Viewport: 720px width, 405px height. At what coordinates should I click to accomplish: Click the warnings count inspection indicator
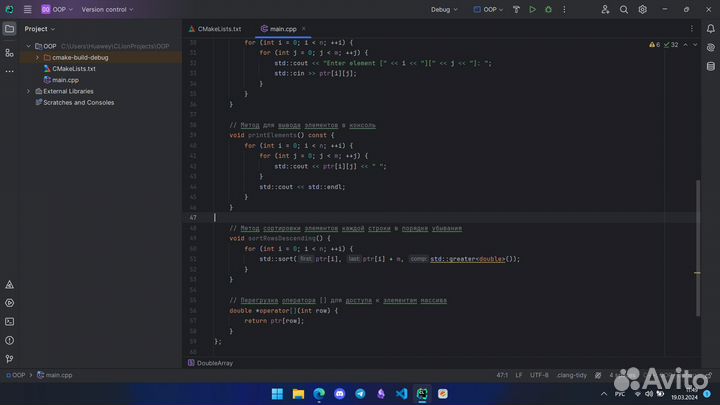654,45
